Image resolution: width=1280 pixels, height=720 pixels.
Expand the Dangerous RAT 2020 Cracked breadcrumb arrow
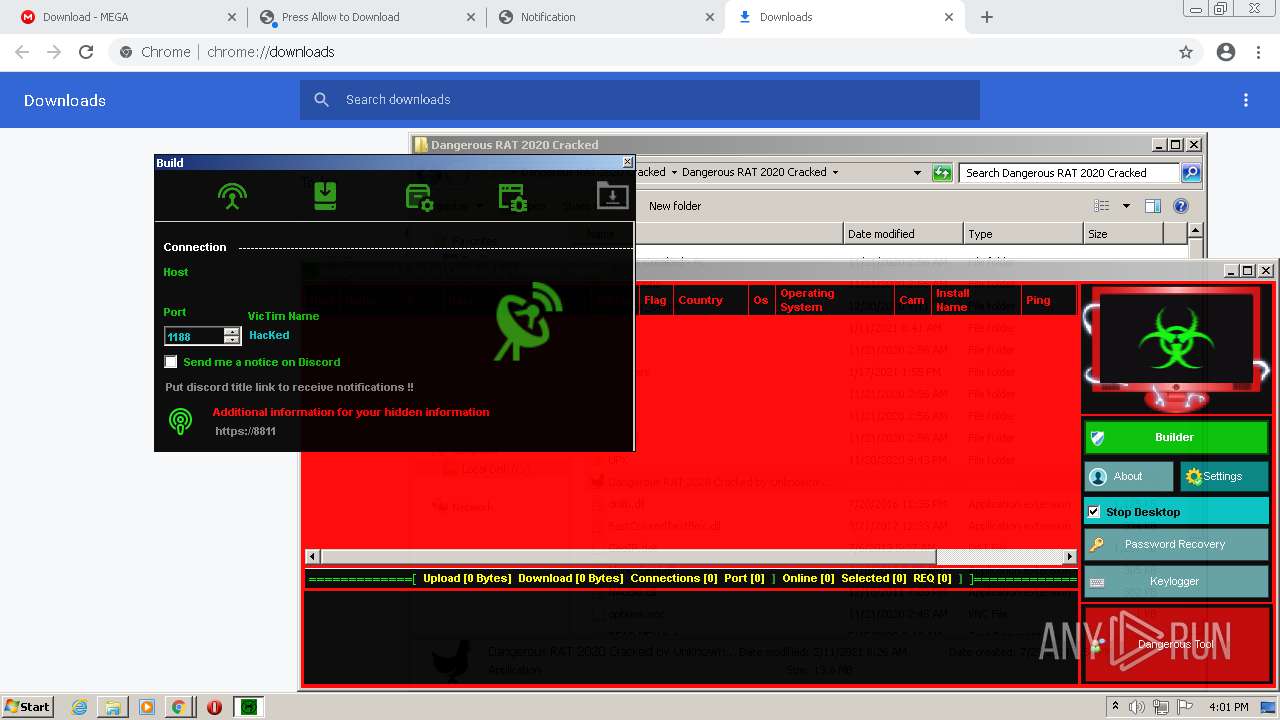tap(836, 172)
